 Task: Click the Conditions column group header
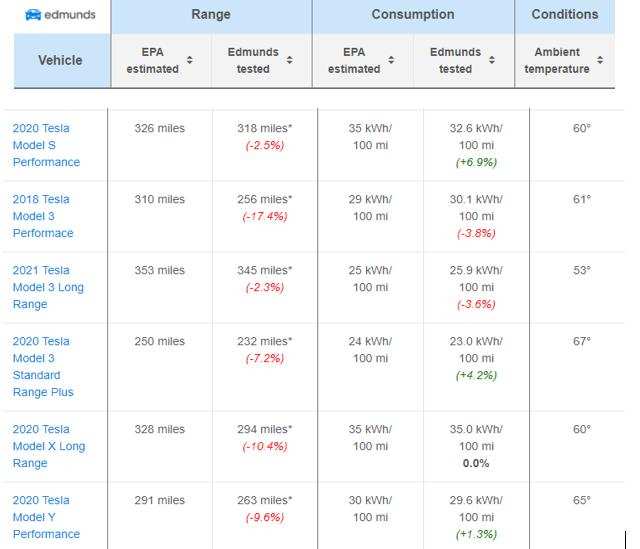click(564, 15)
